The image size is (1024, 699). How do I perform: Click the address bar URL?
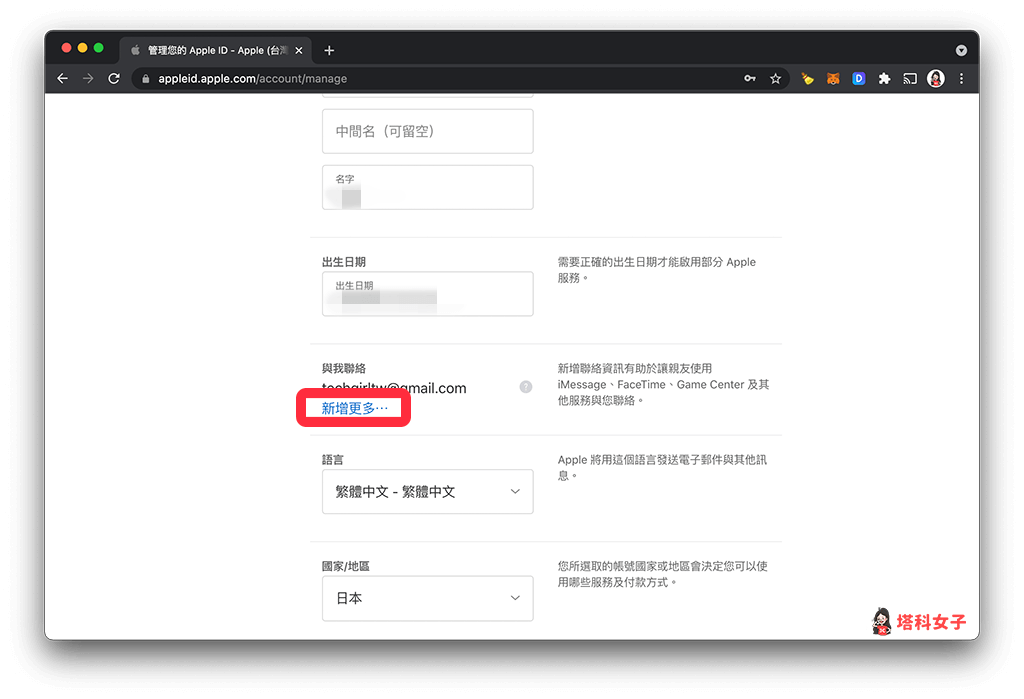(x=253, y=78)
